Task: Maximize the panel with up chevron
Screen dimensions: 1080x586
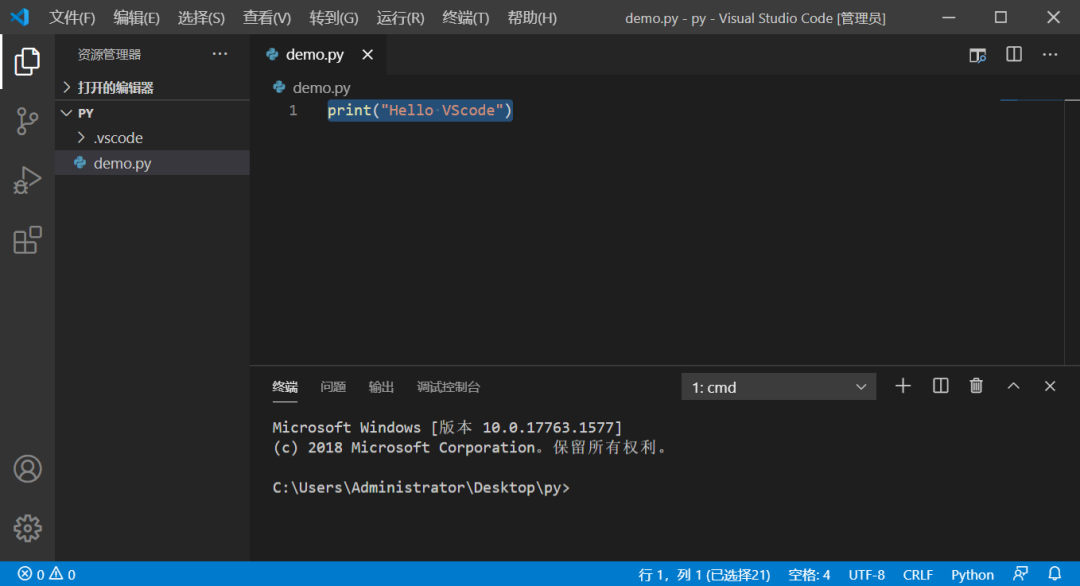Action: [1013, 386]
